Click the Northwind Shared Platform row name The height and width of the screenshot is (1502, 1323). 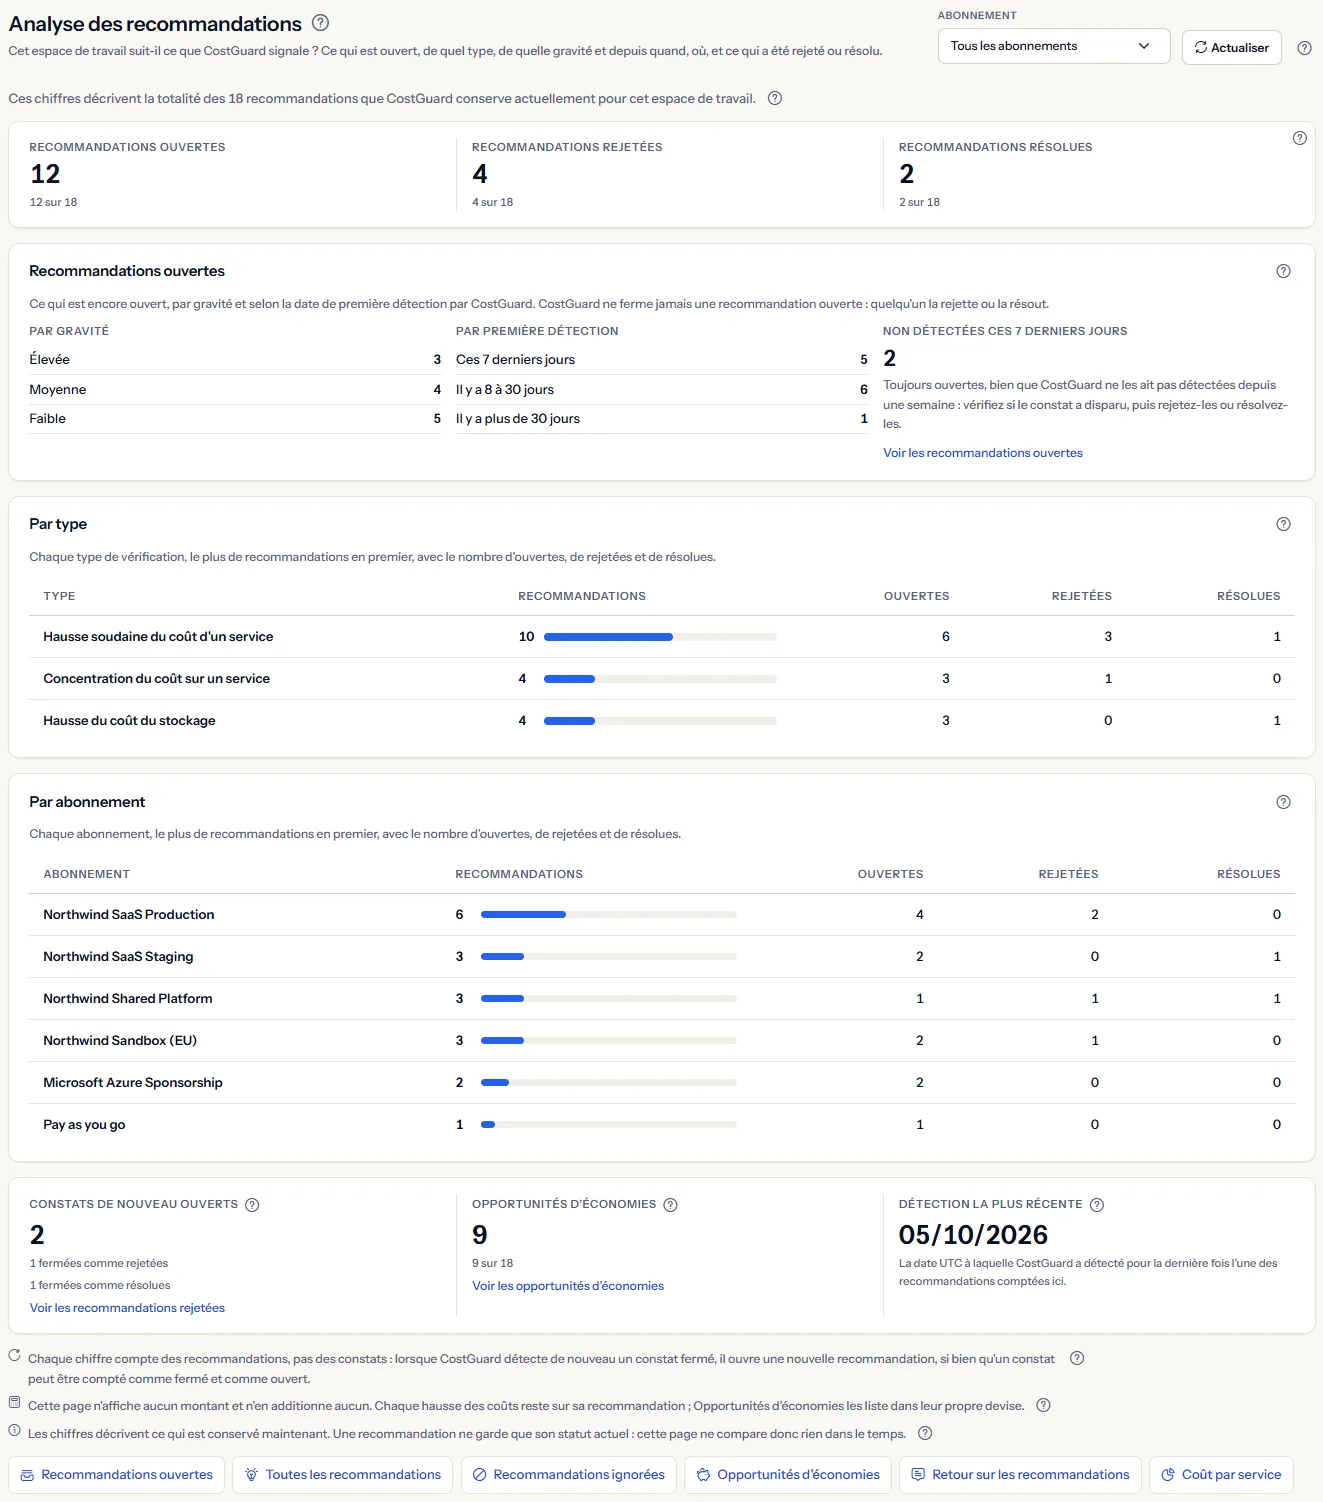pos(128,999)
